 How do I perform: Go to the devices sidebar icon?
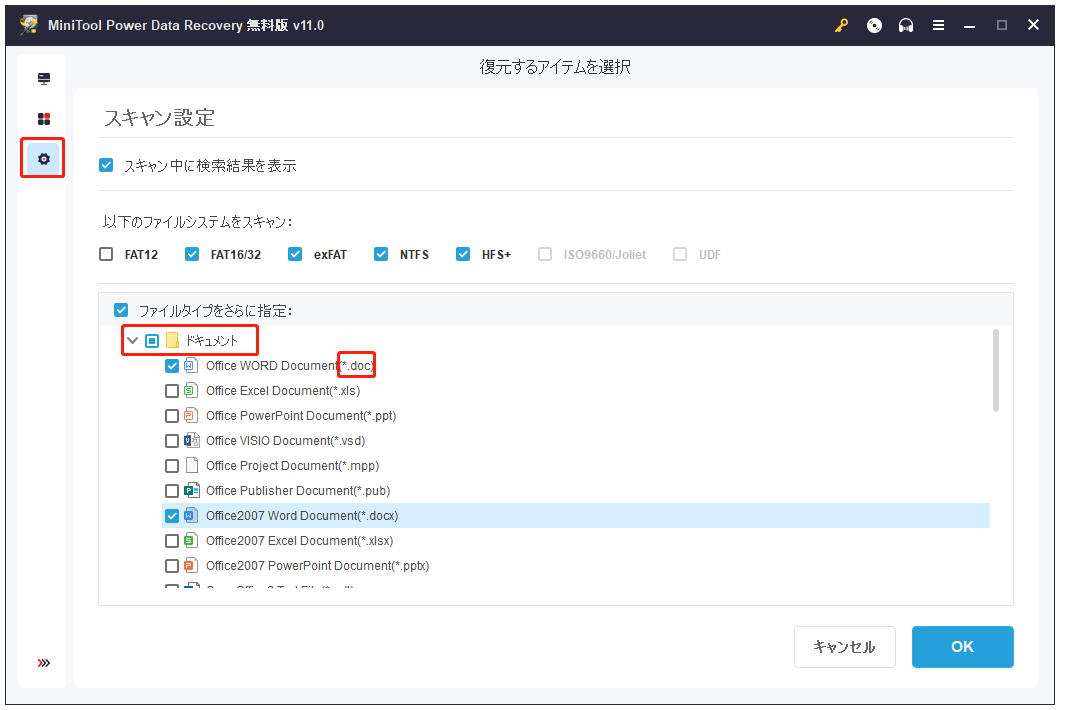click(44, 79)
